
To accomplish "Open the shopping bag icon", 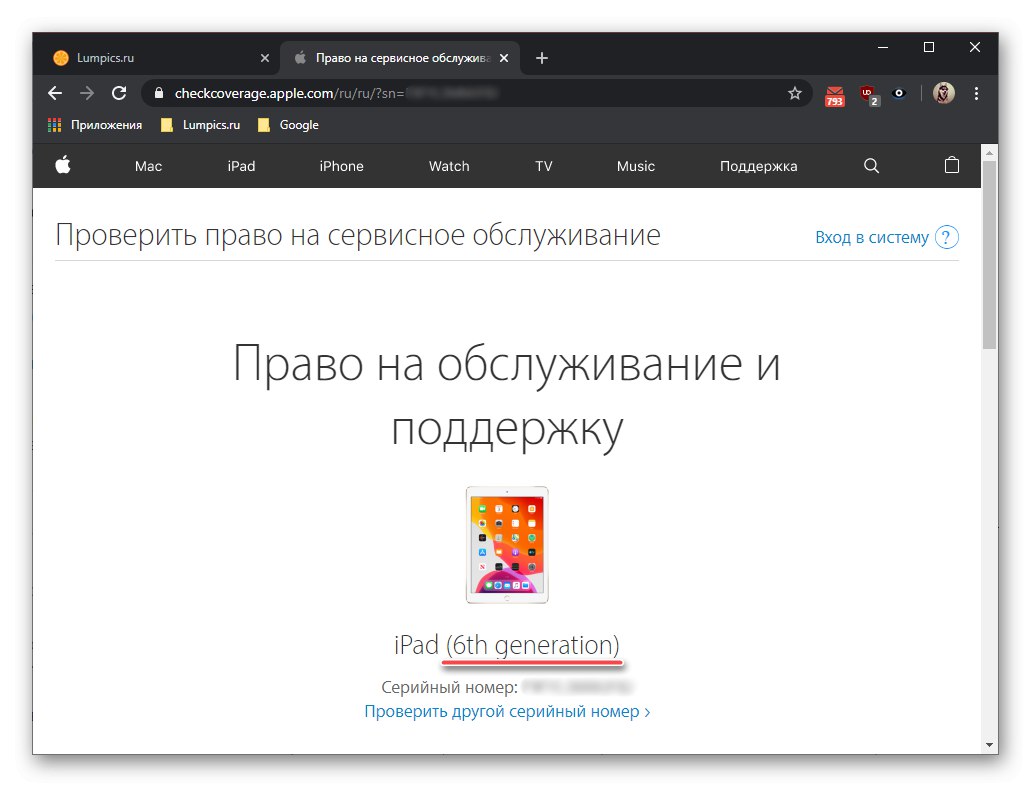I will (x=951, y=165).
